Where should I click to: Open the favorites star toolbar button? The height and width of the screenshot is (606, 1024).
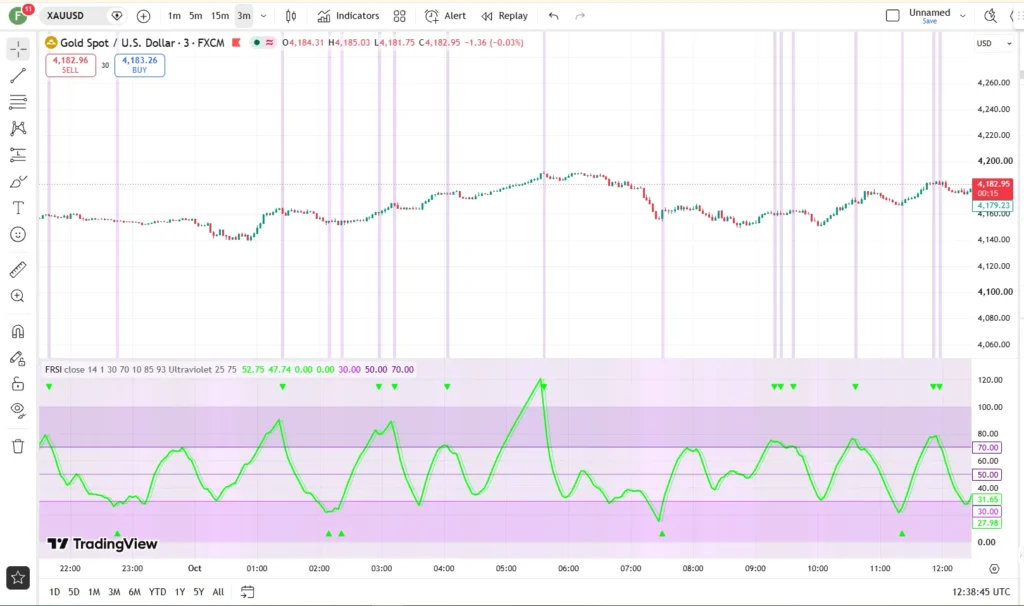[x=18, y=578]
